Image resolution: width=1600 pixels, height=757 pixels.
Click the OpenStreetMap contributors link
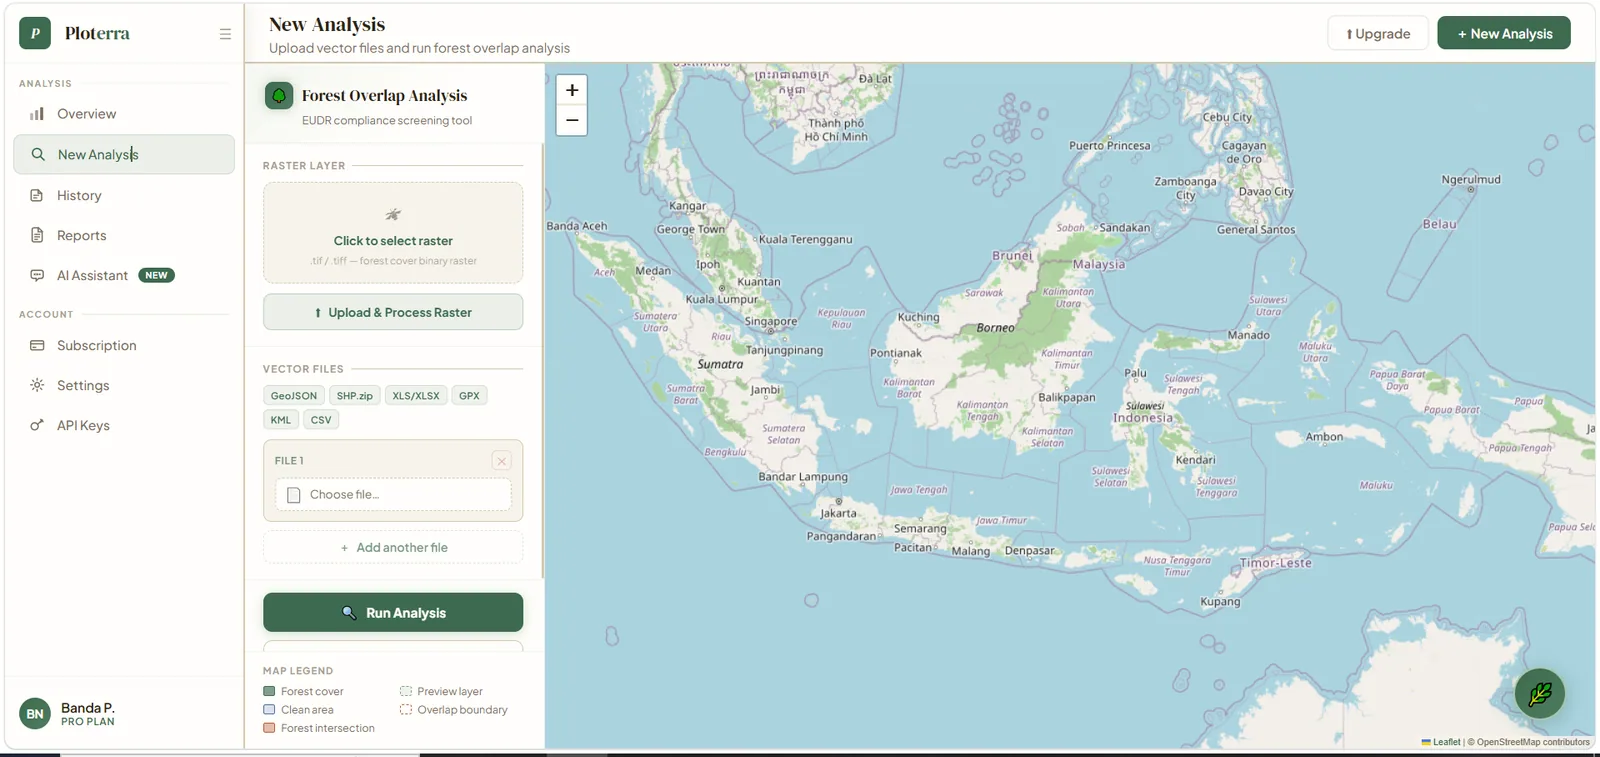click(x=1533, y=742)
